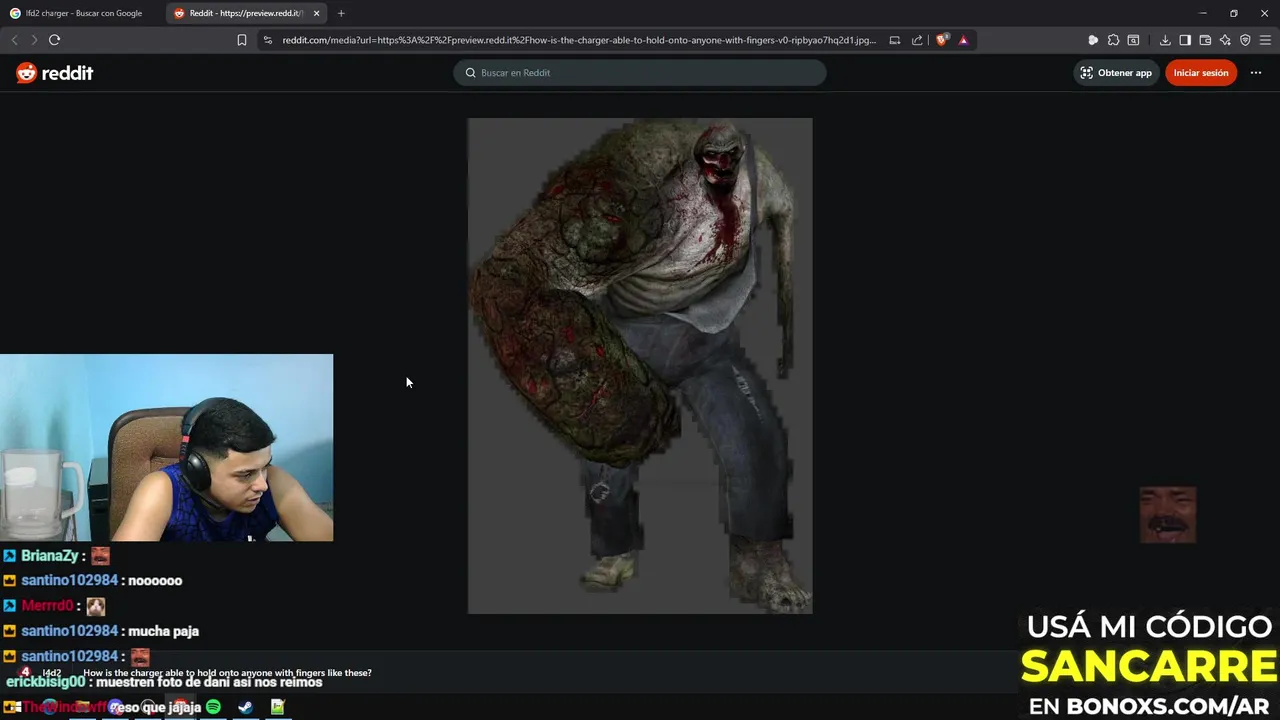
Task: Open Brave Wallet icon
Action: [1205, 40]
